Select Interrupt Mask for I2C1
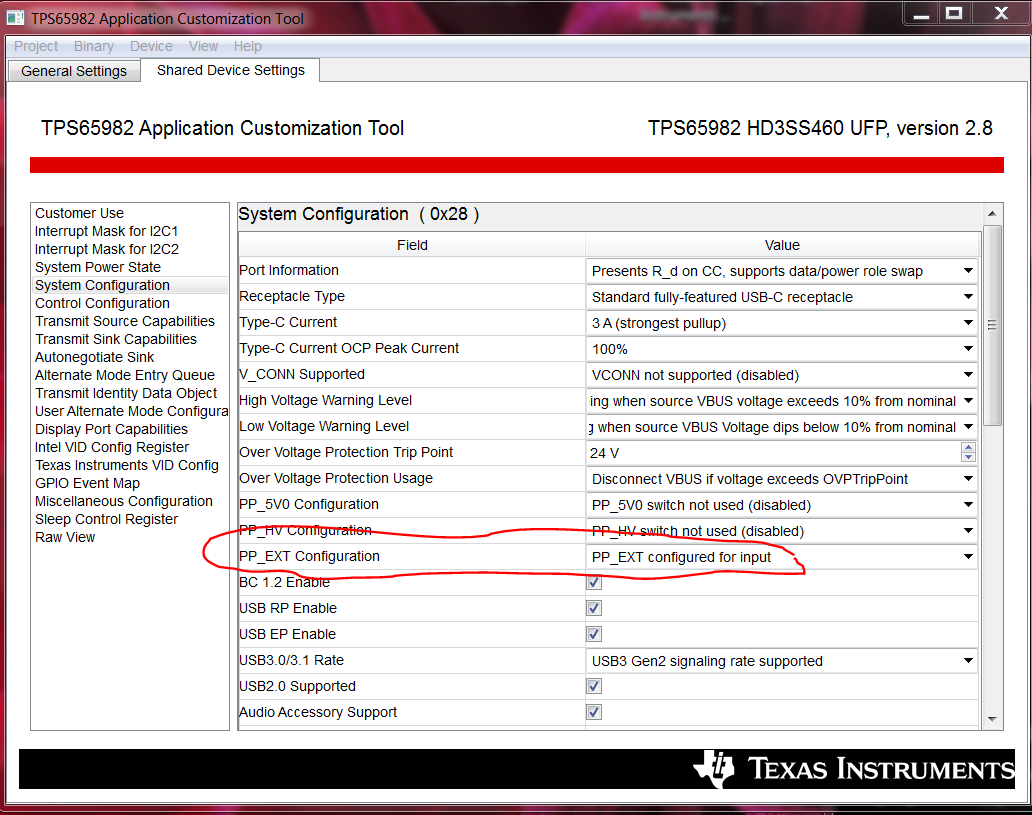Screen dimensions: 1032x815 tap(107, 231)
